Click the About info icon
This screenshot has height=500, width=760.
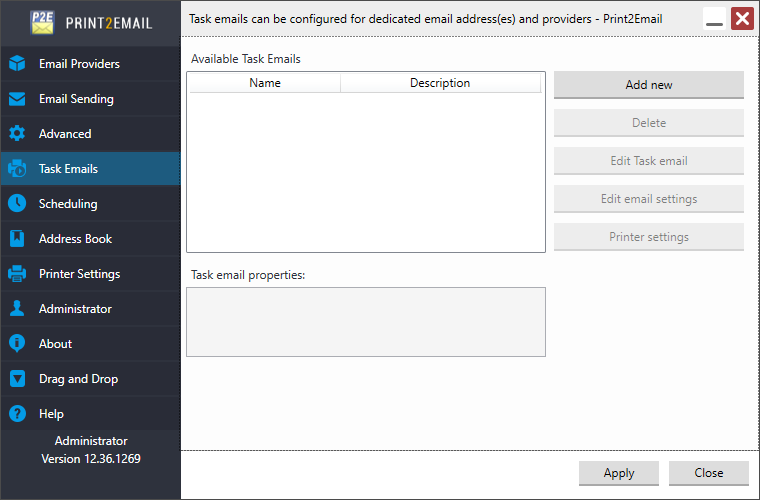pyautogui.click(x=17, y=344)
